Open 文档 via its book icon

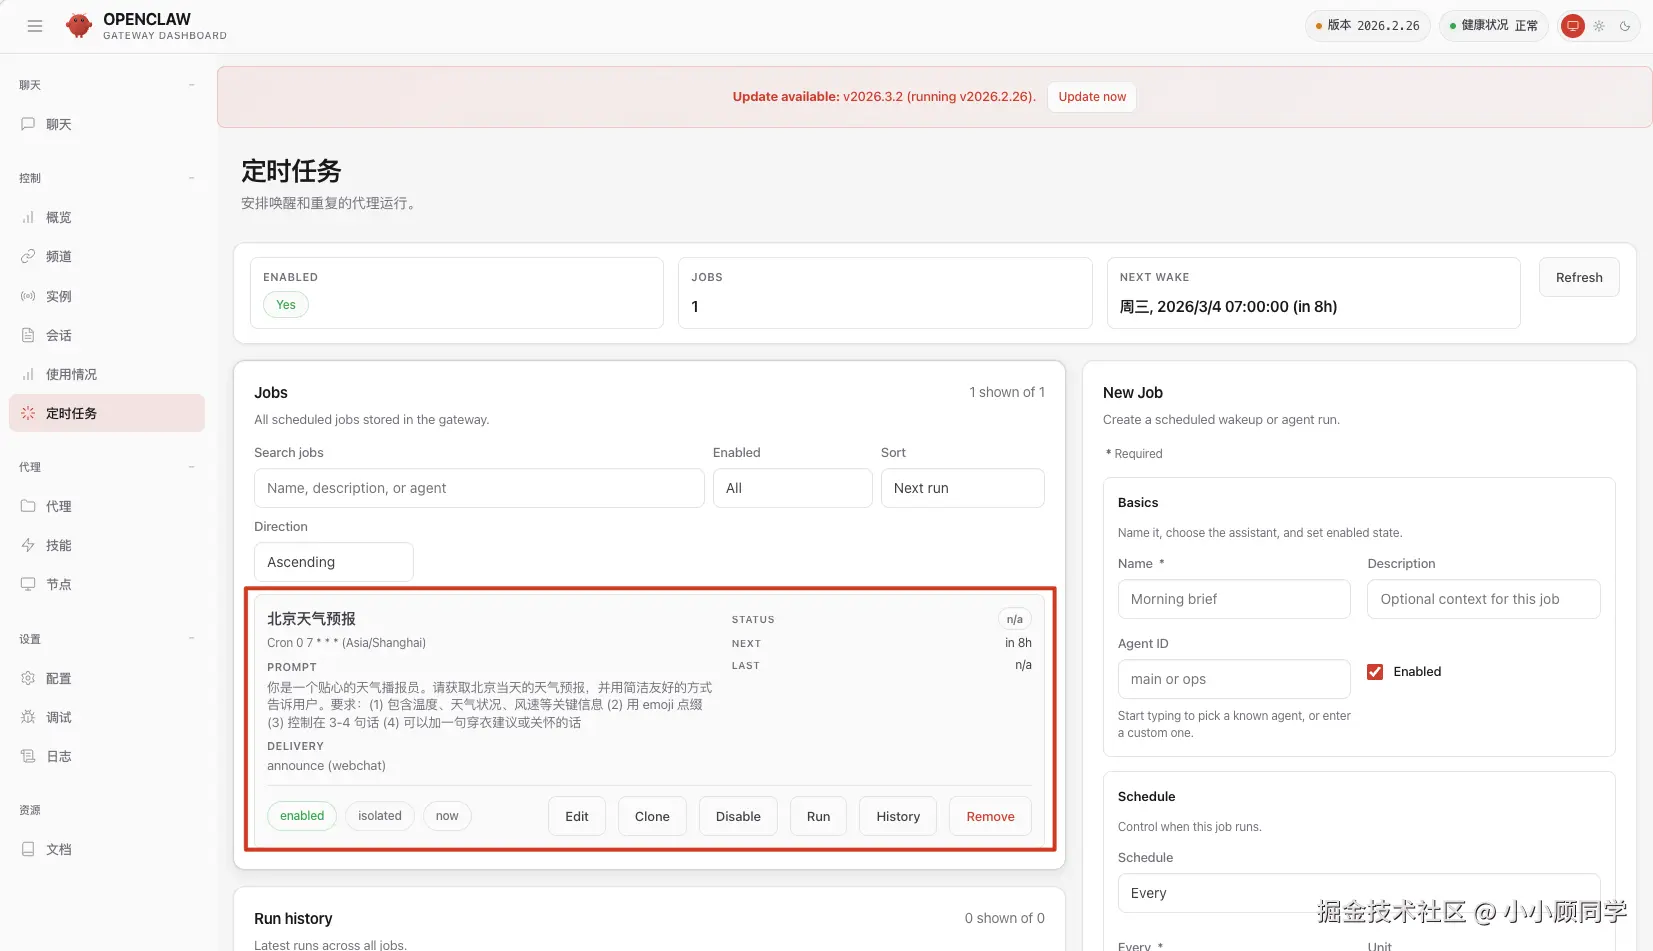(28, 849)
